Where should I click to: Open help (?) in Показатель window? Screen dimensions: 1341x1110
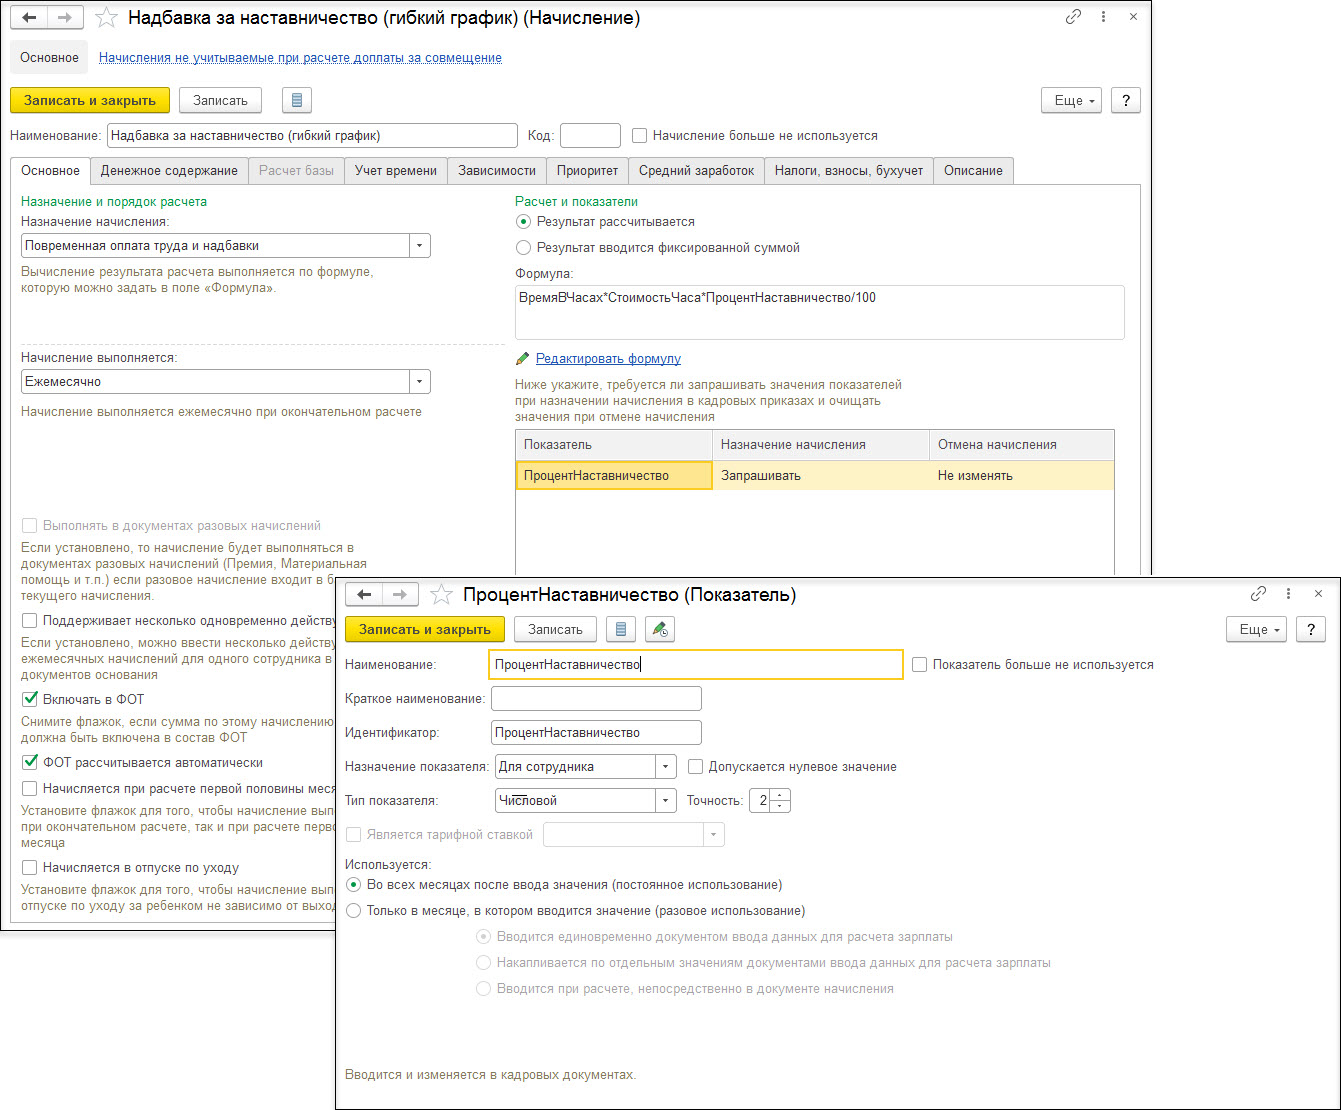pyautogui.click(x=1311, y=629)
